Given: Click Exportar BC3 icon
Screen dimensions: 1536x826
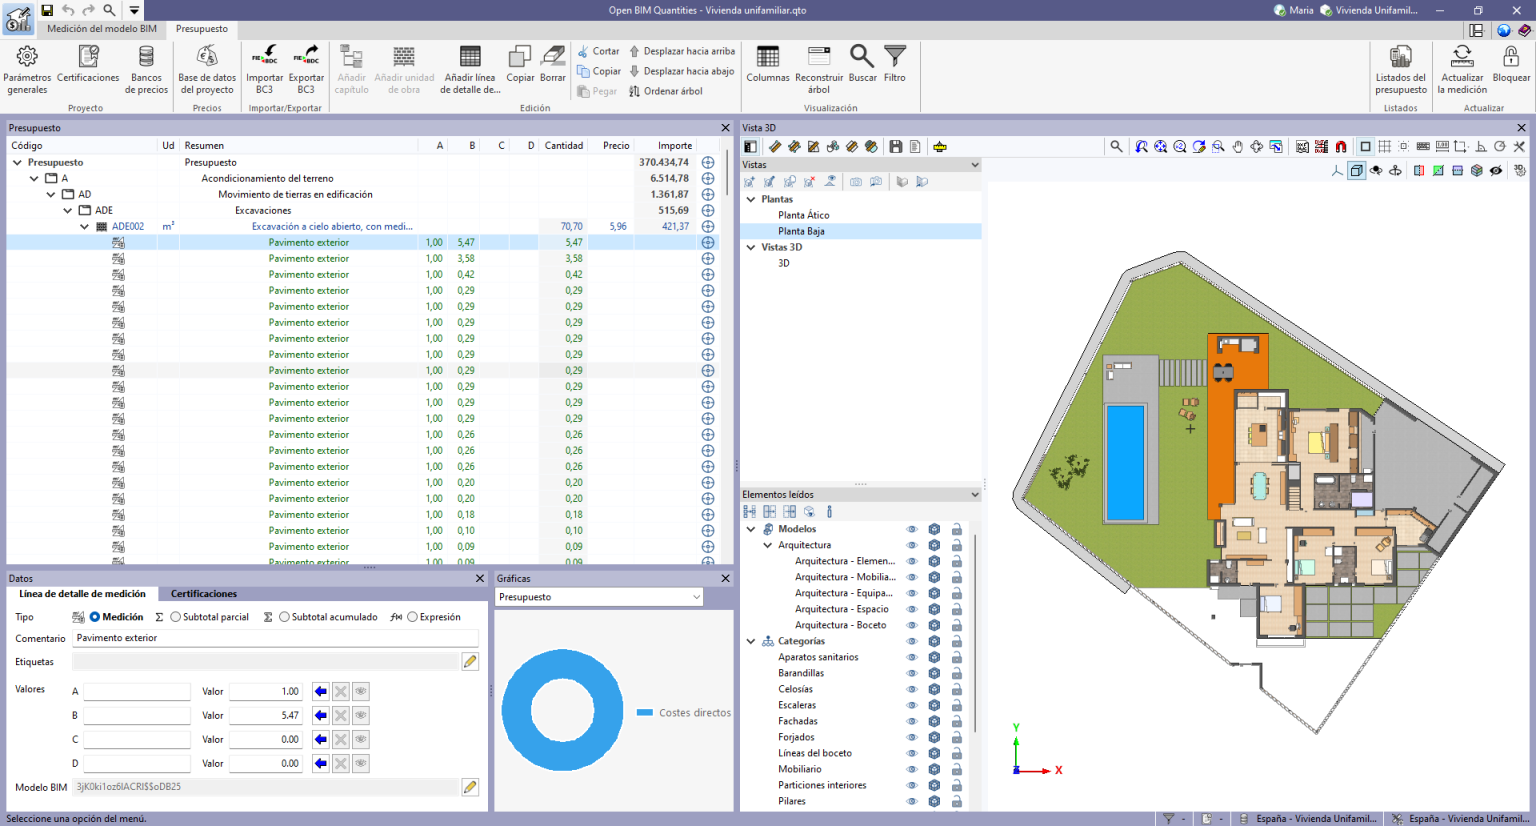Looking at the screenshot, I should (306, 55).
